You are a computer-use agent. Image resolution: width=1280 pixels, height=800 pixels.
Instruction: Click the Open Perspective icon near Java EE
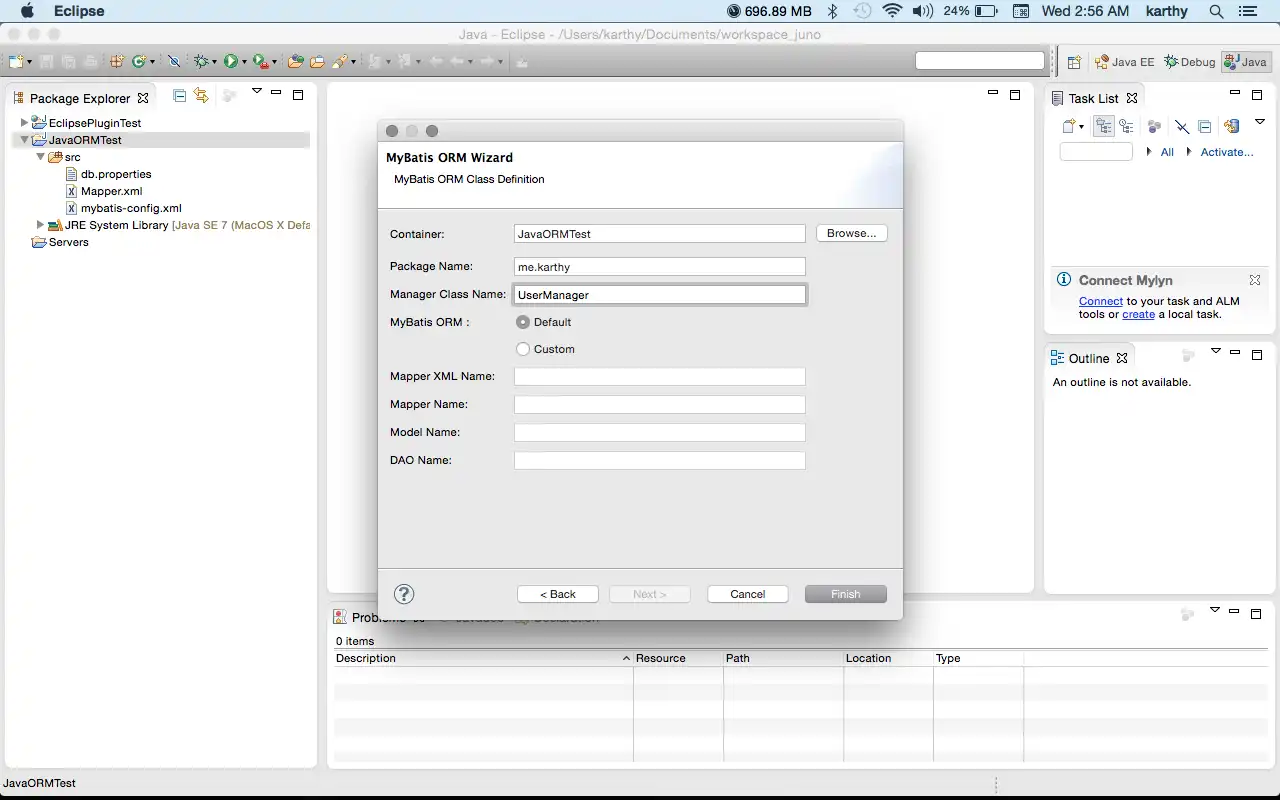pos(1074,62)
